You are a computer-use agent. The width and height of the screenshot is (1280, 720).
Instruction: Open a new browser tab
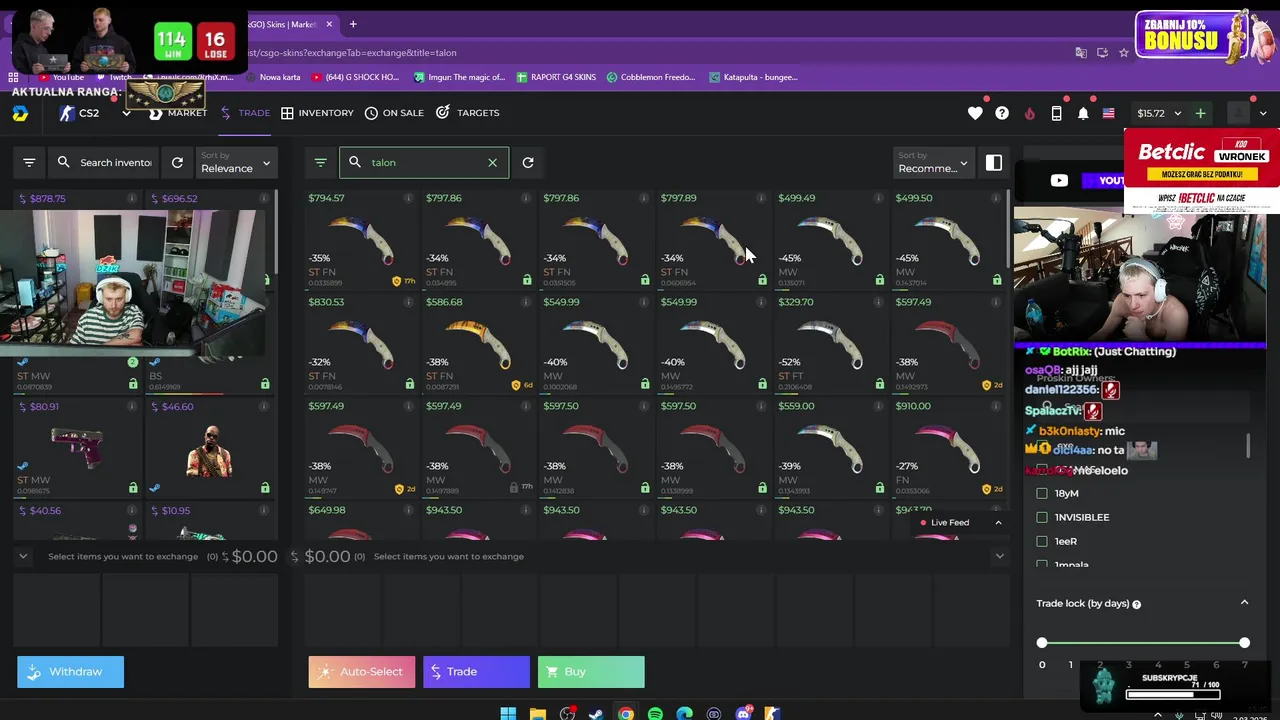(353, 24)
